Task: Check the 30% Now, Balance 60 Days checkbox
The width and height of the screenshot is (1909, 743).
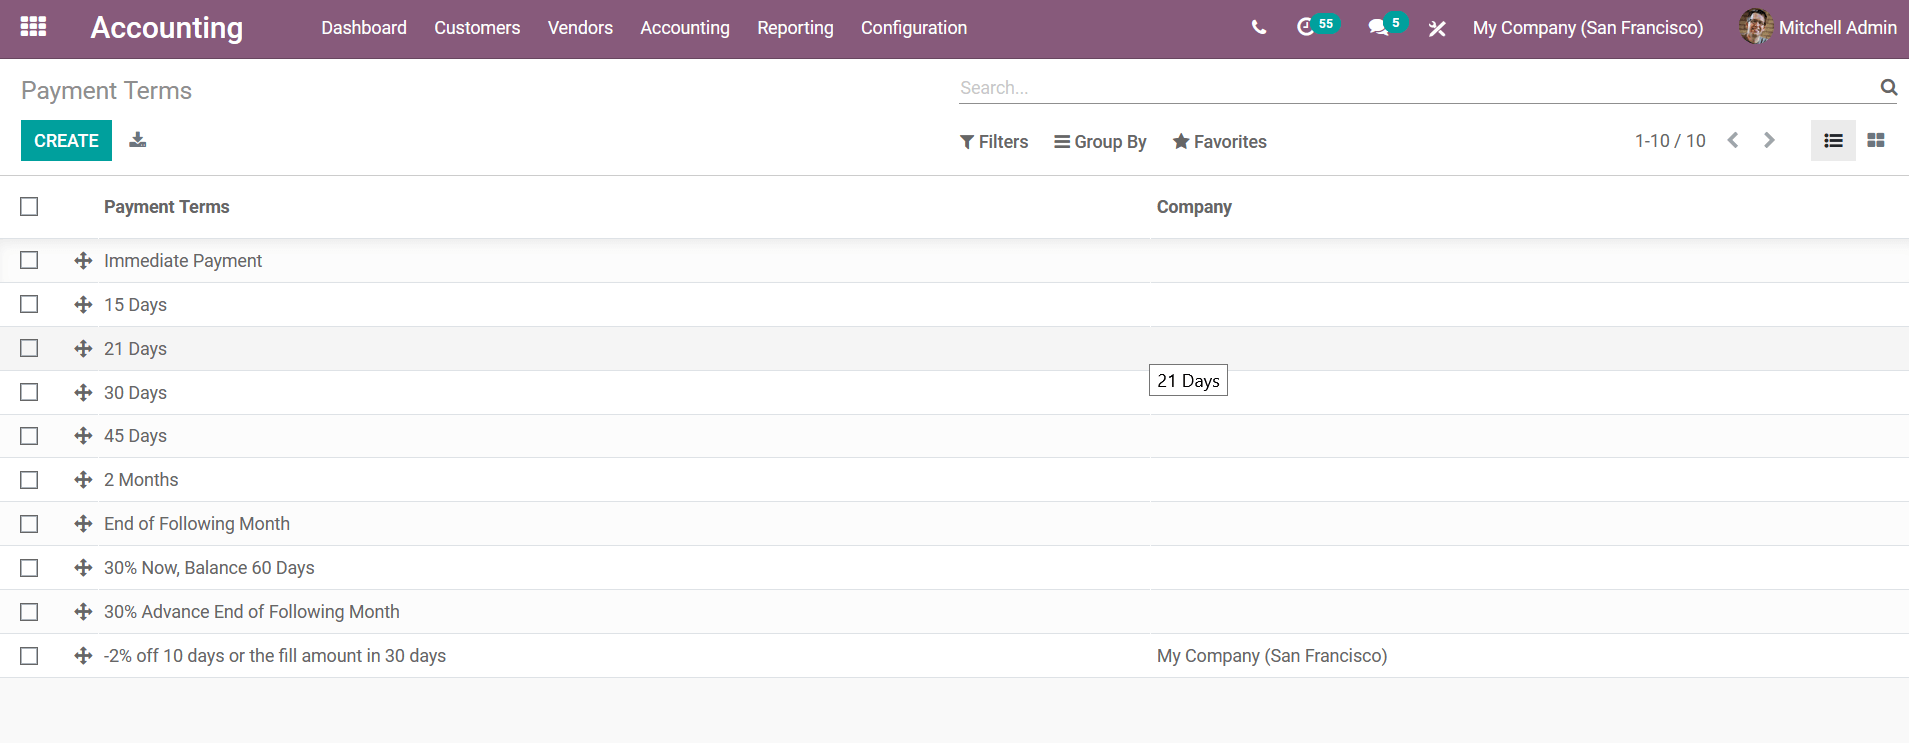Action: coord(29,568)
